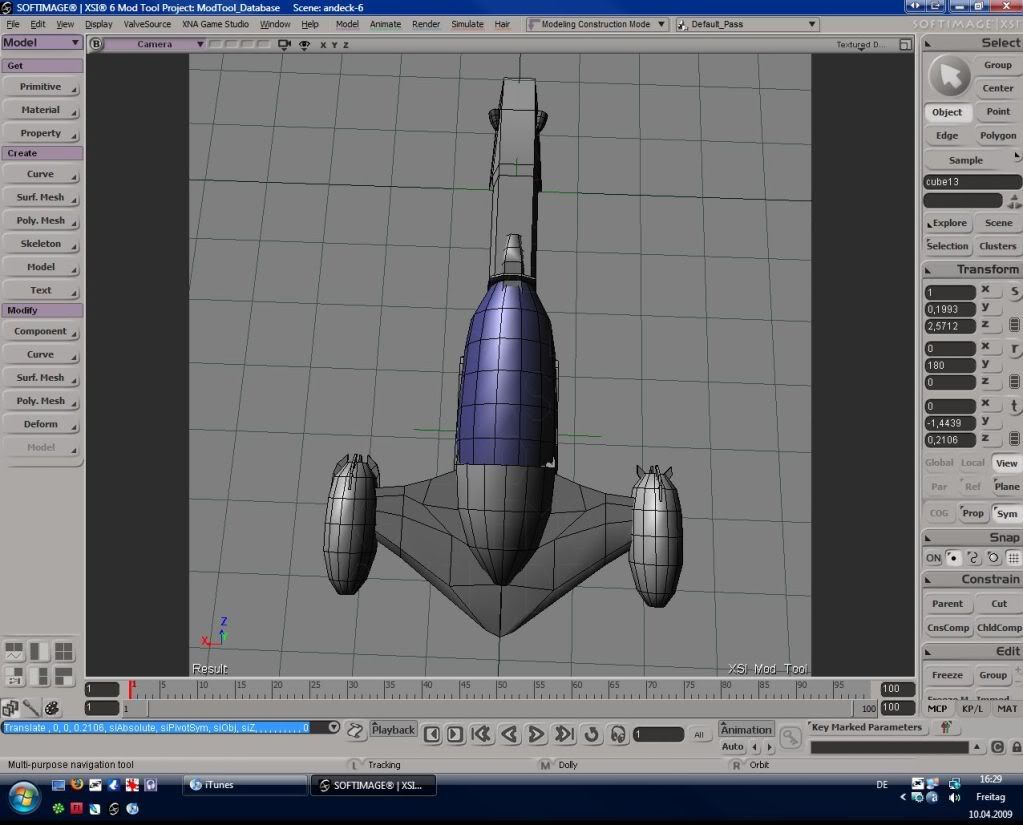
Task: Click the object name field cube13
Action: pyautogui.click(x=971, y=182)
